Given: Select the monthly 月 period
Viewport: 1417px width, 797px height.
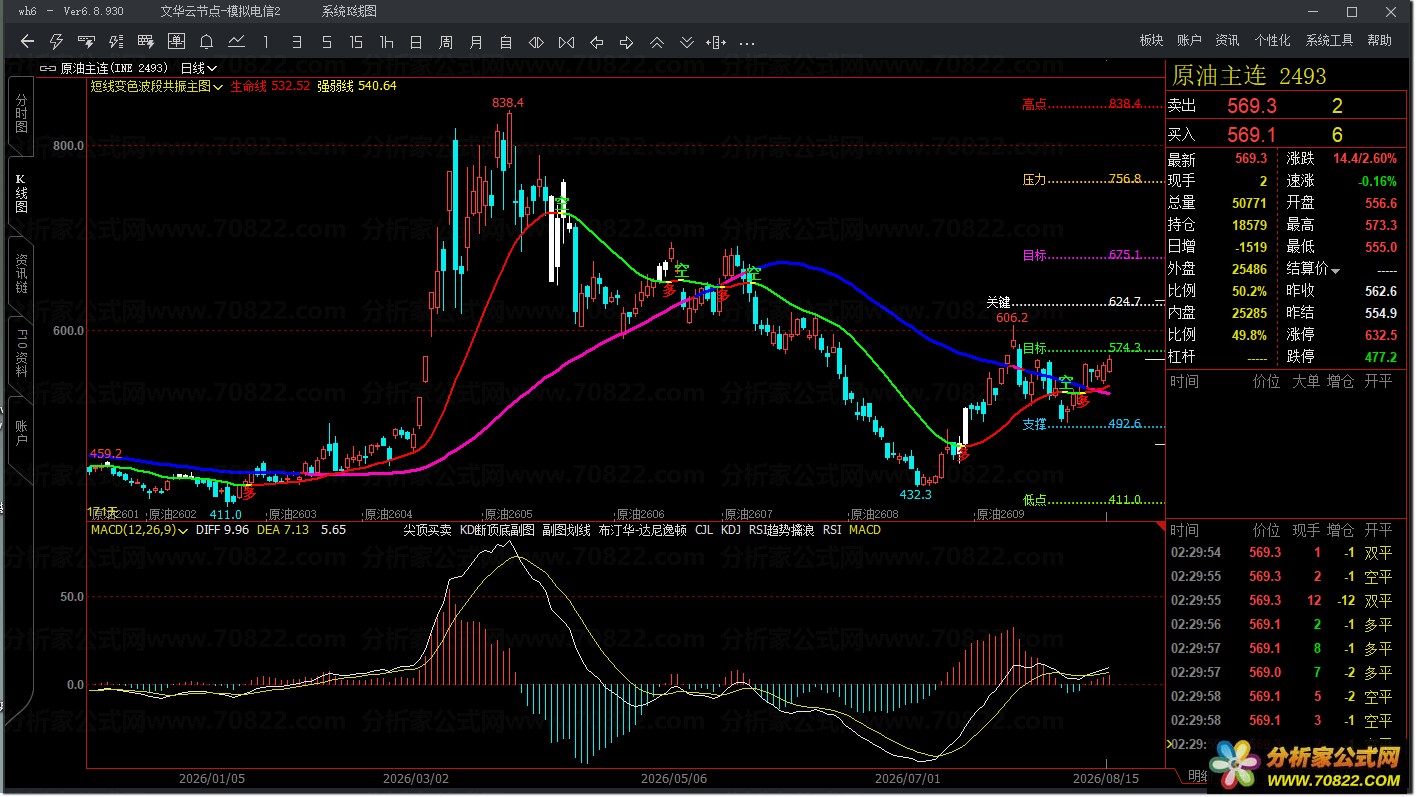Looking at the screenshot, I should (x=476, y=42).
